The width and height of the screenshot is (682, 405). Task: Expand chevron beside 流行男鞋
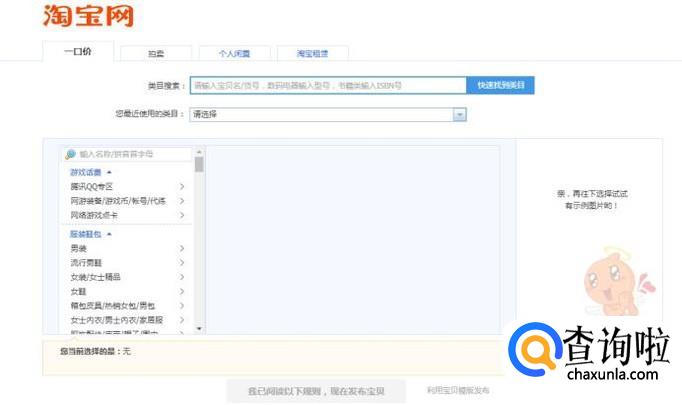click(x=182, y=263)
